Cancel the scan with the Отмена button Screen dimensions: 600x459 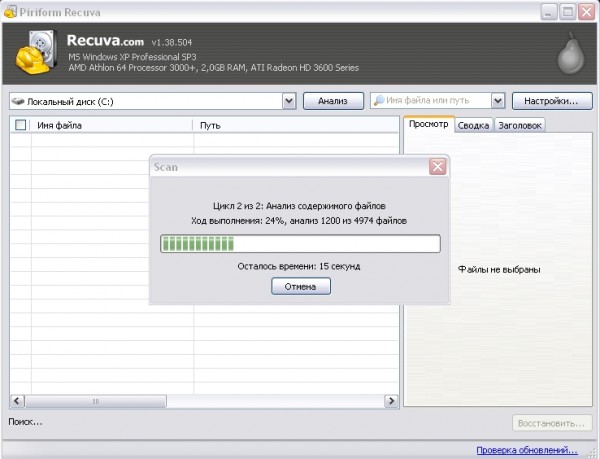(x=301, y=286)
